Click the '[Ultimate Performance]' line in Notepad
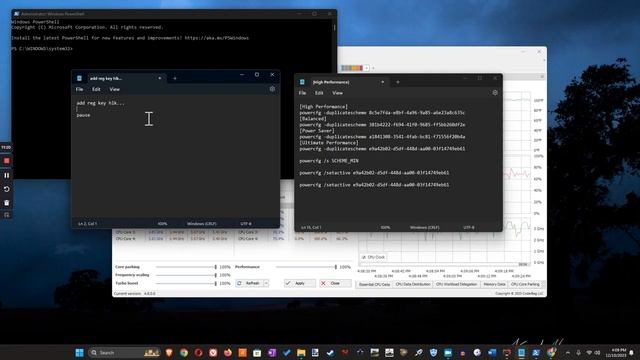This screenshot has width=640, height=360. click(x=329, y=143)
